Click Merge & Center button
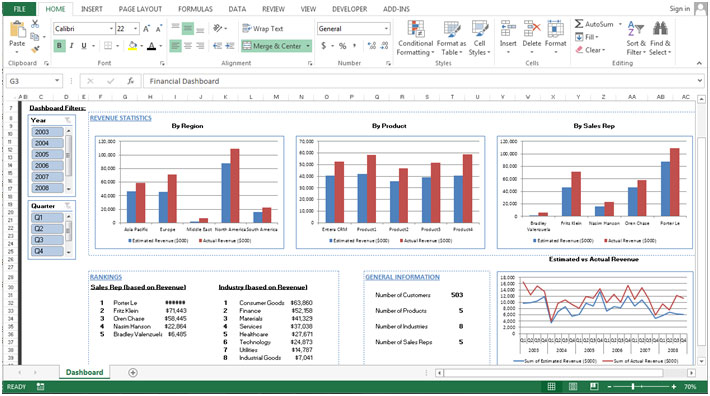 (x=272, y=46)
